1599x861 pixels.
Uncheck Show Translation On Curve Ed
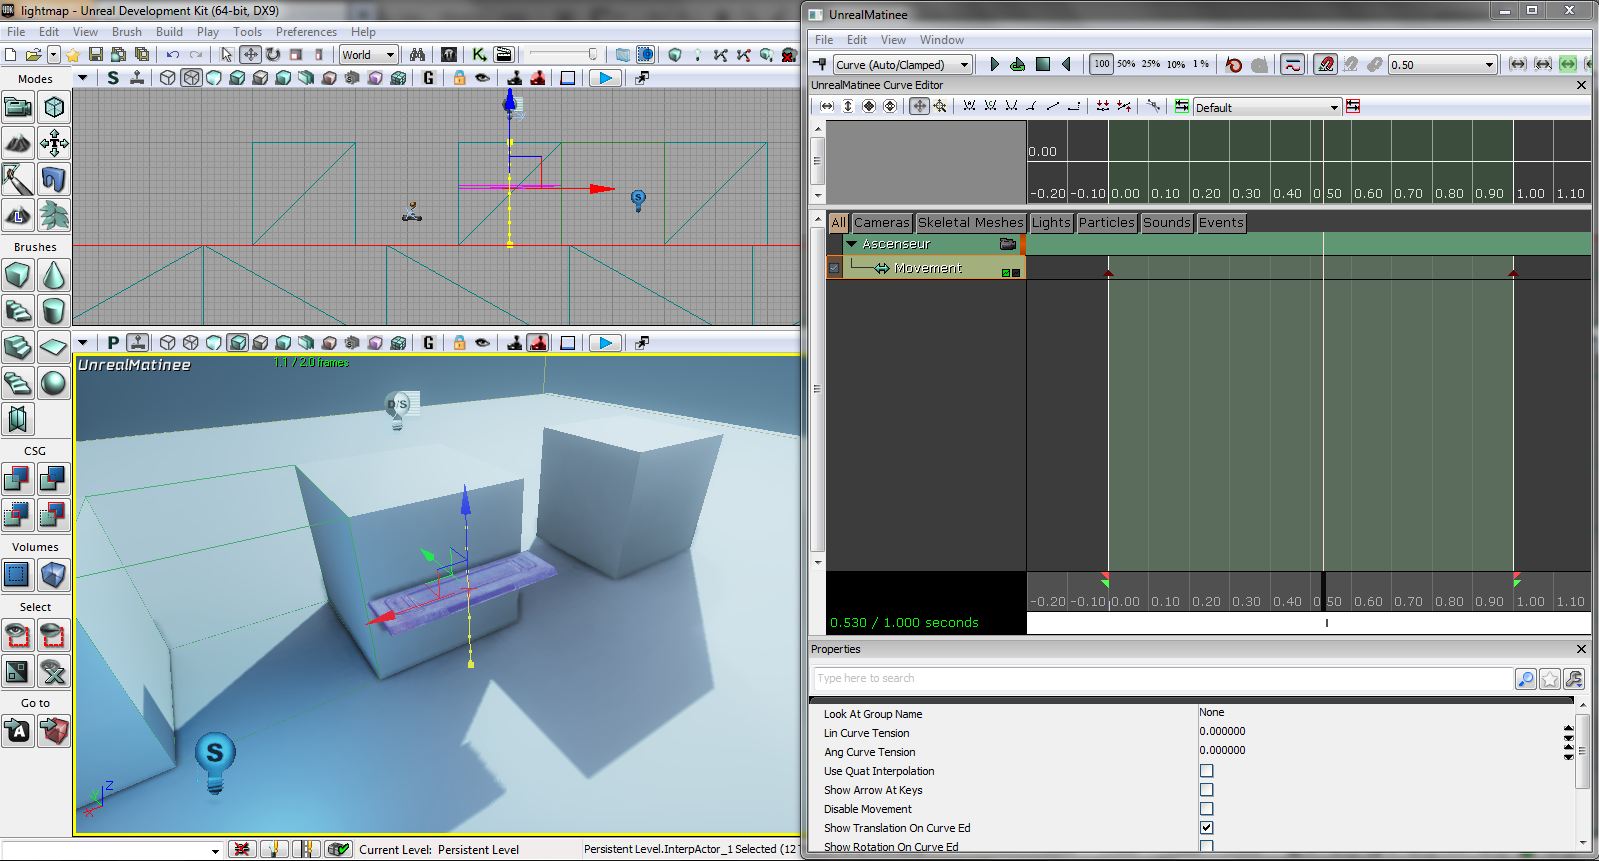[x=1206, y=828]
